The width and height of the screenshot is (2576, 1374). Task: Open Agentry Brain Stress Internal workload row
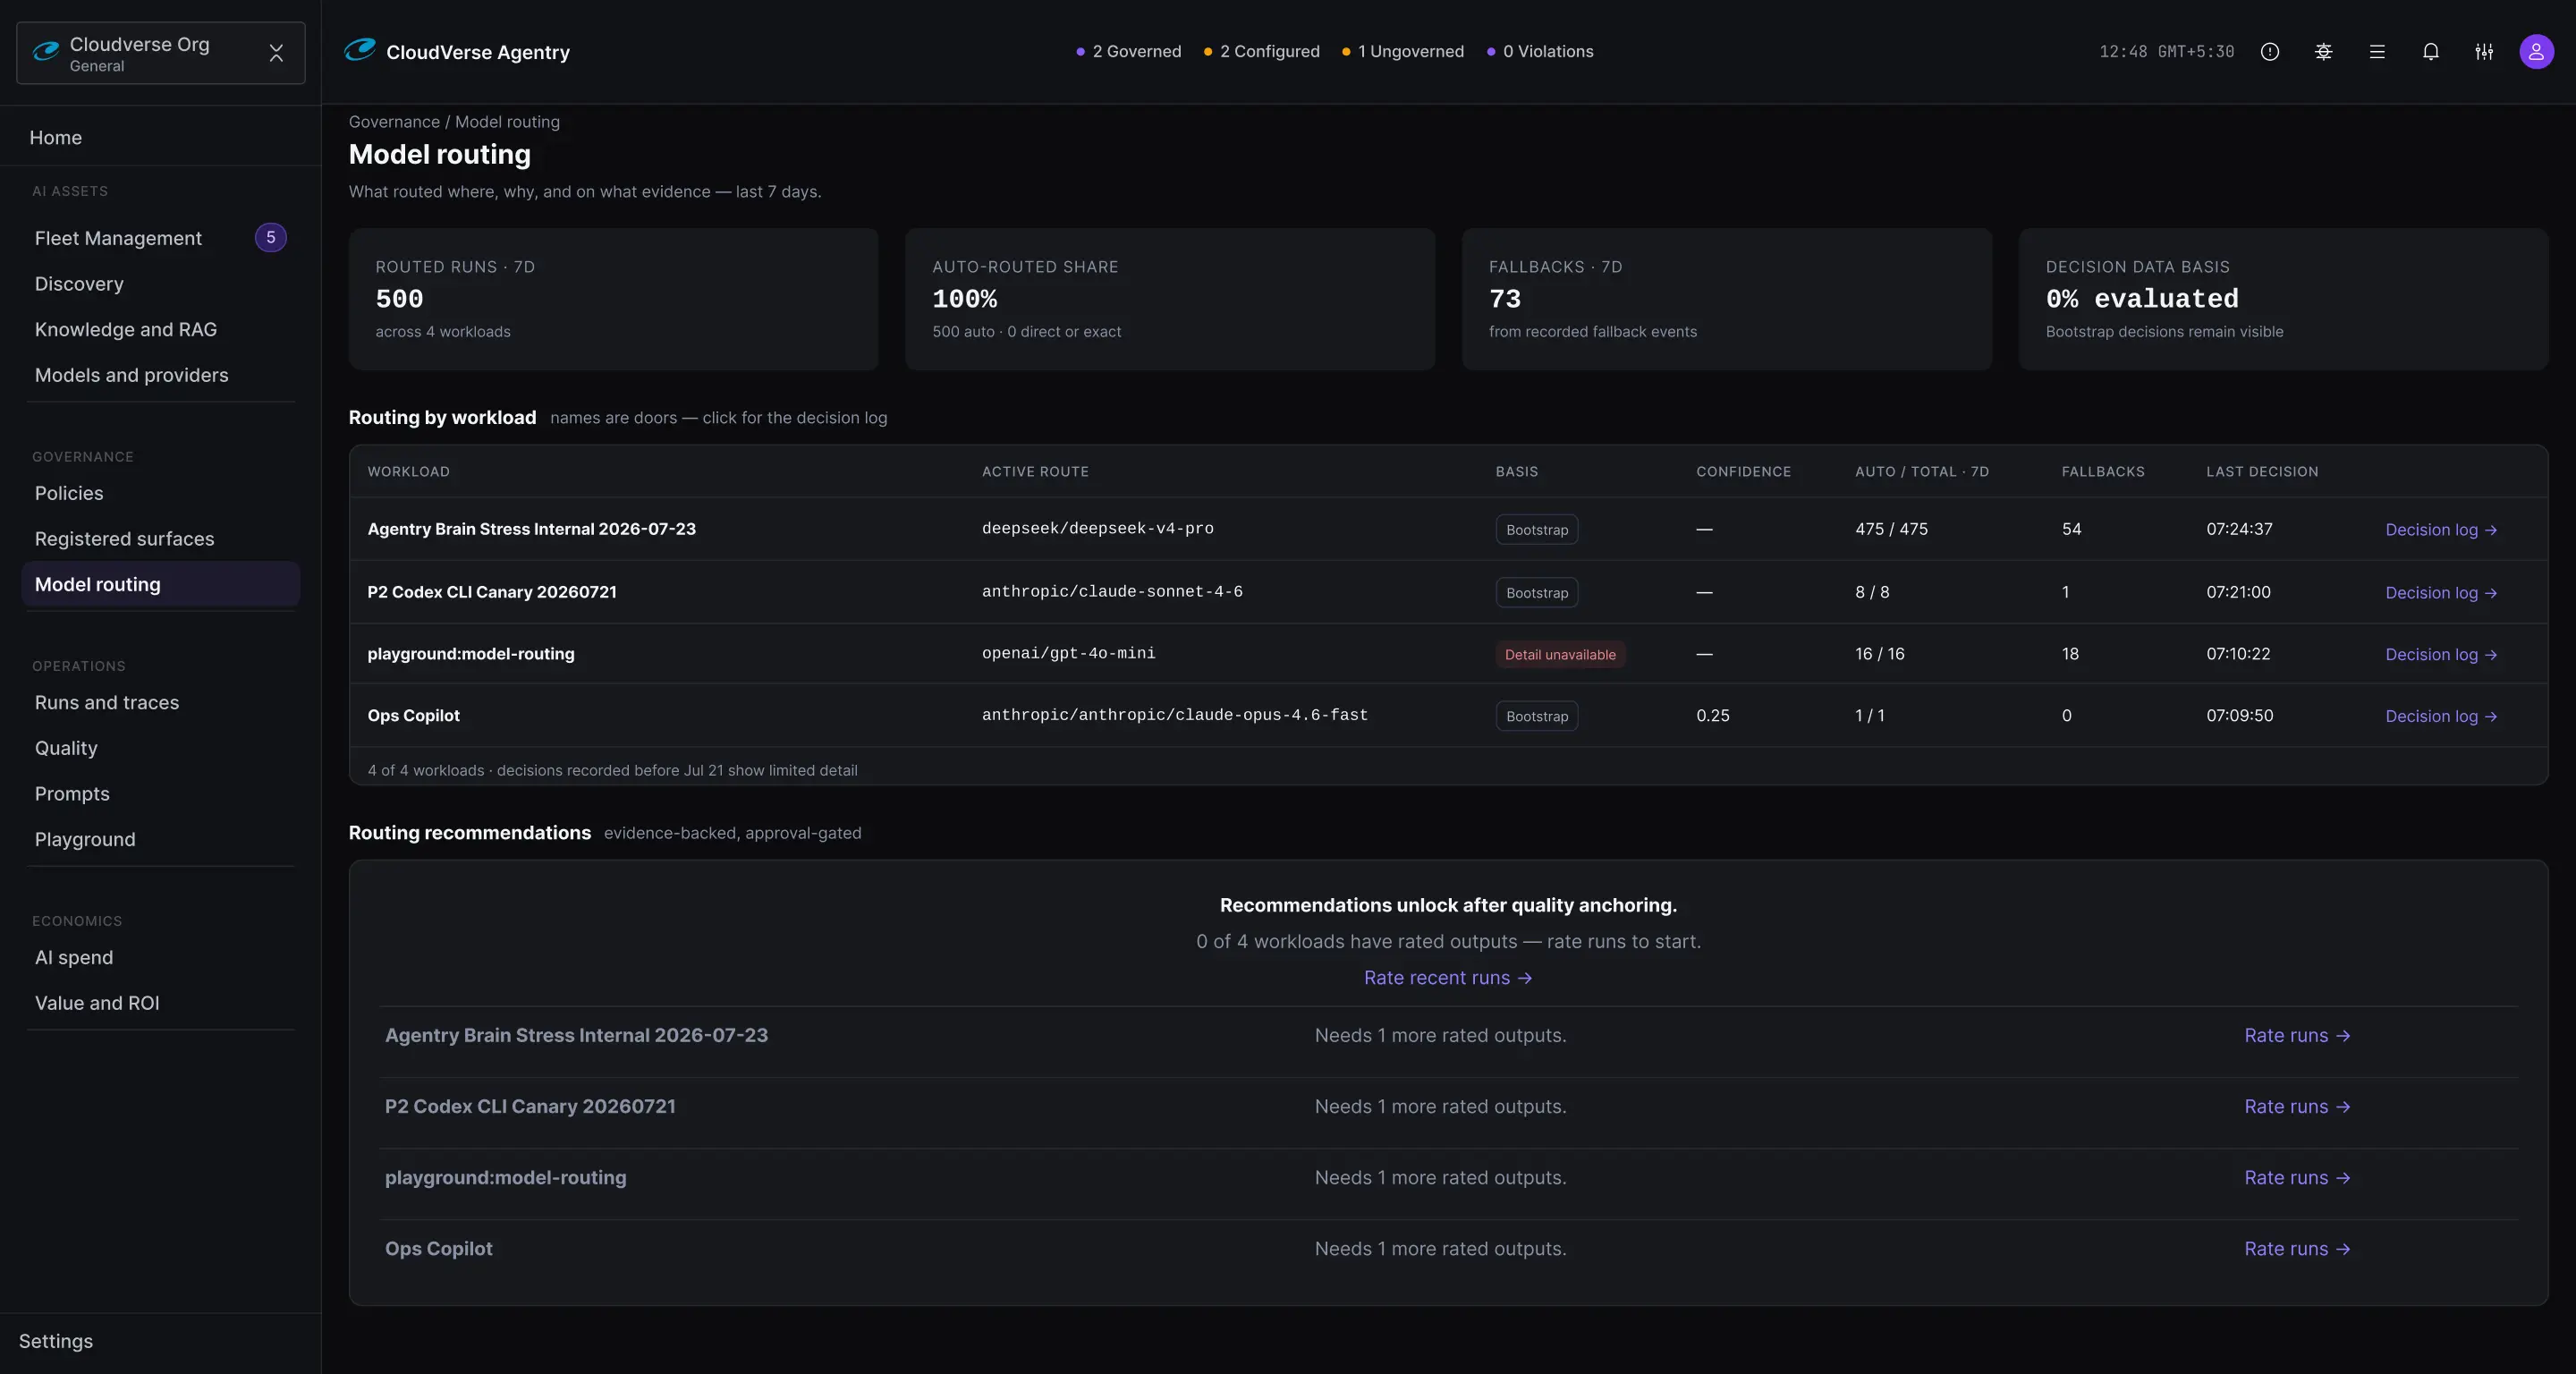click(x=1448, y=529)
